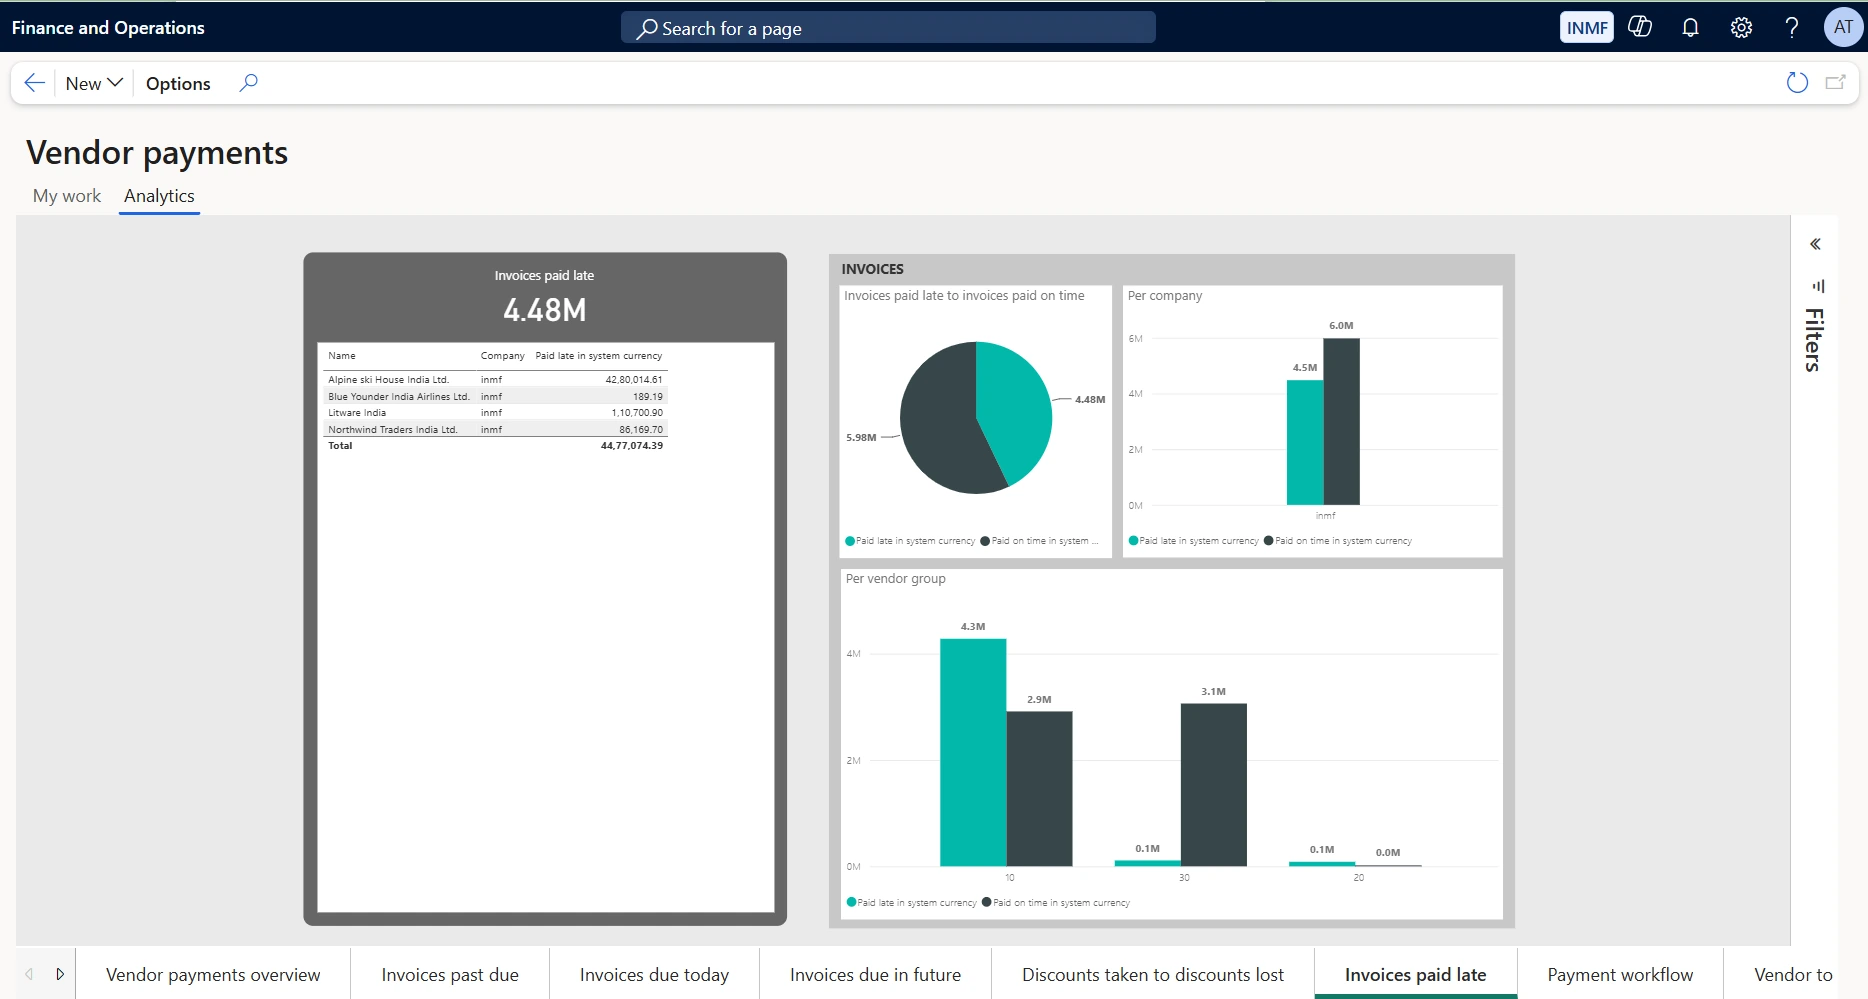This screenshot has width=1868, height=999.
Task: Click the Search for a page field
Action: (888, 28)
